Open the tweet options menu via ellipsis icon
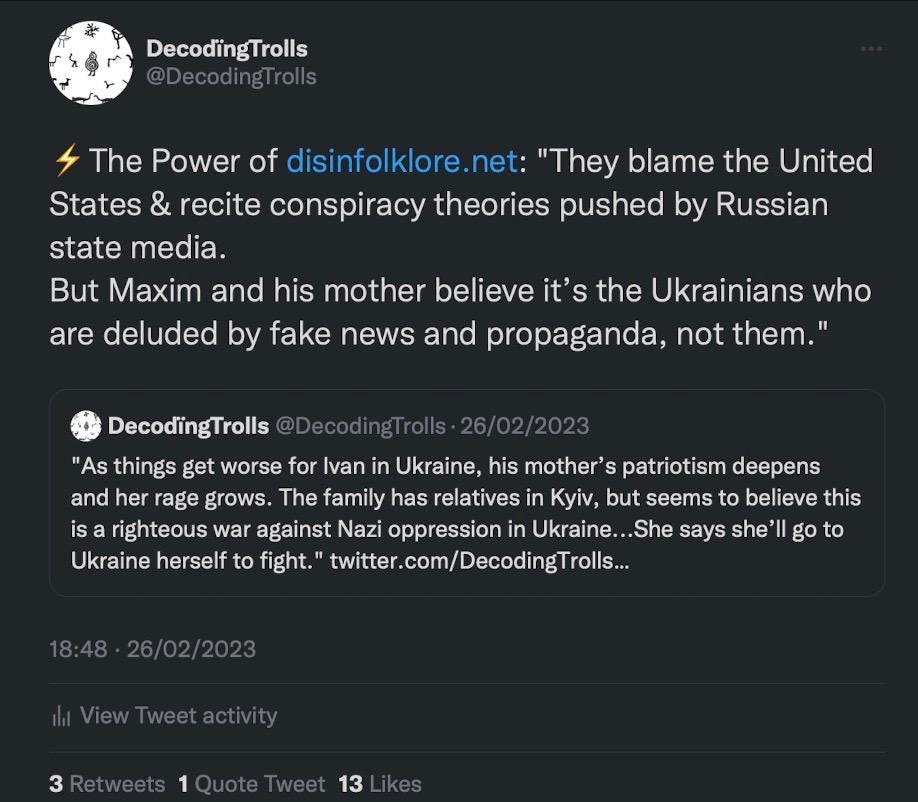The width and height of the screenshot is (918, 802). pyautogui.click(x=871, y=48)
